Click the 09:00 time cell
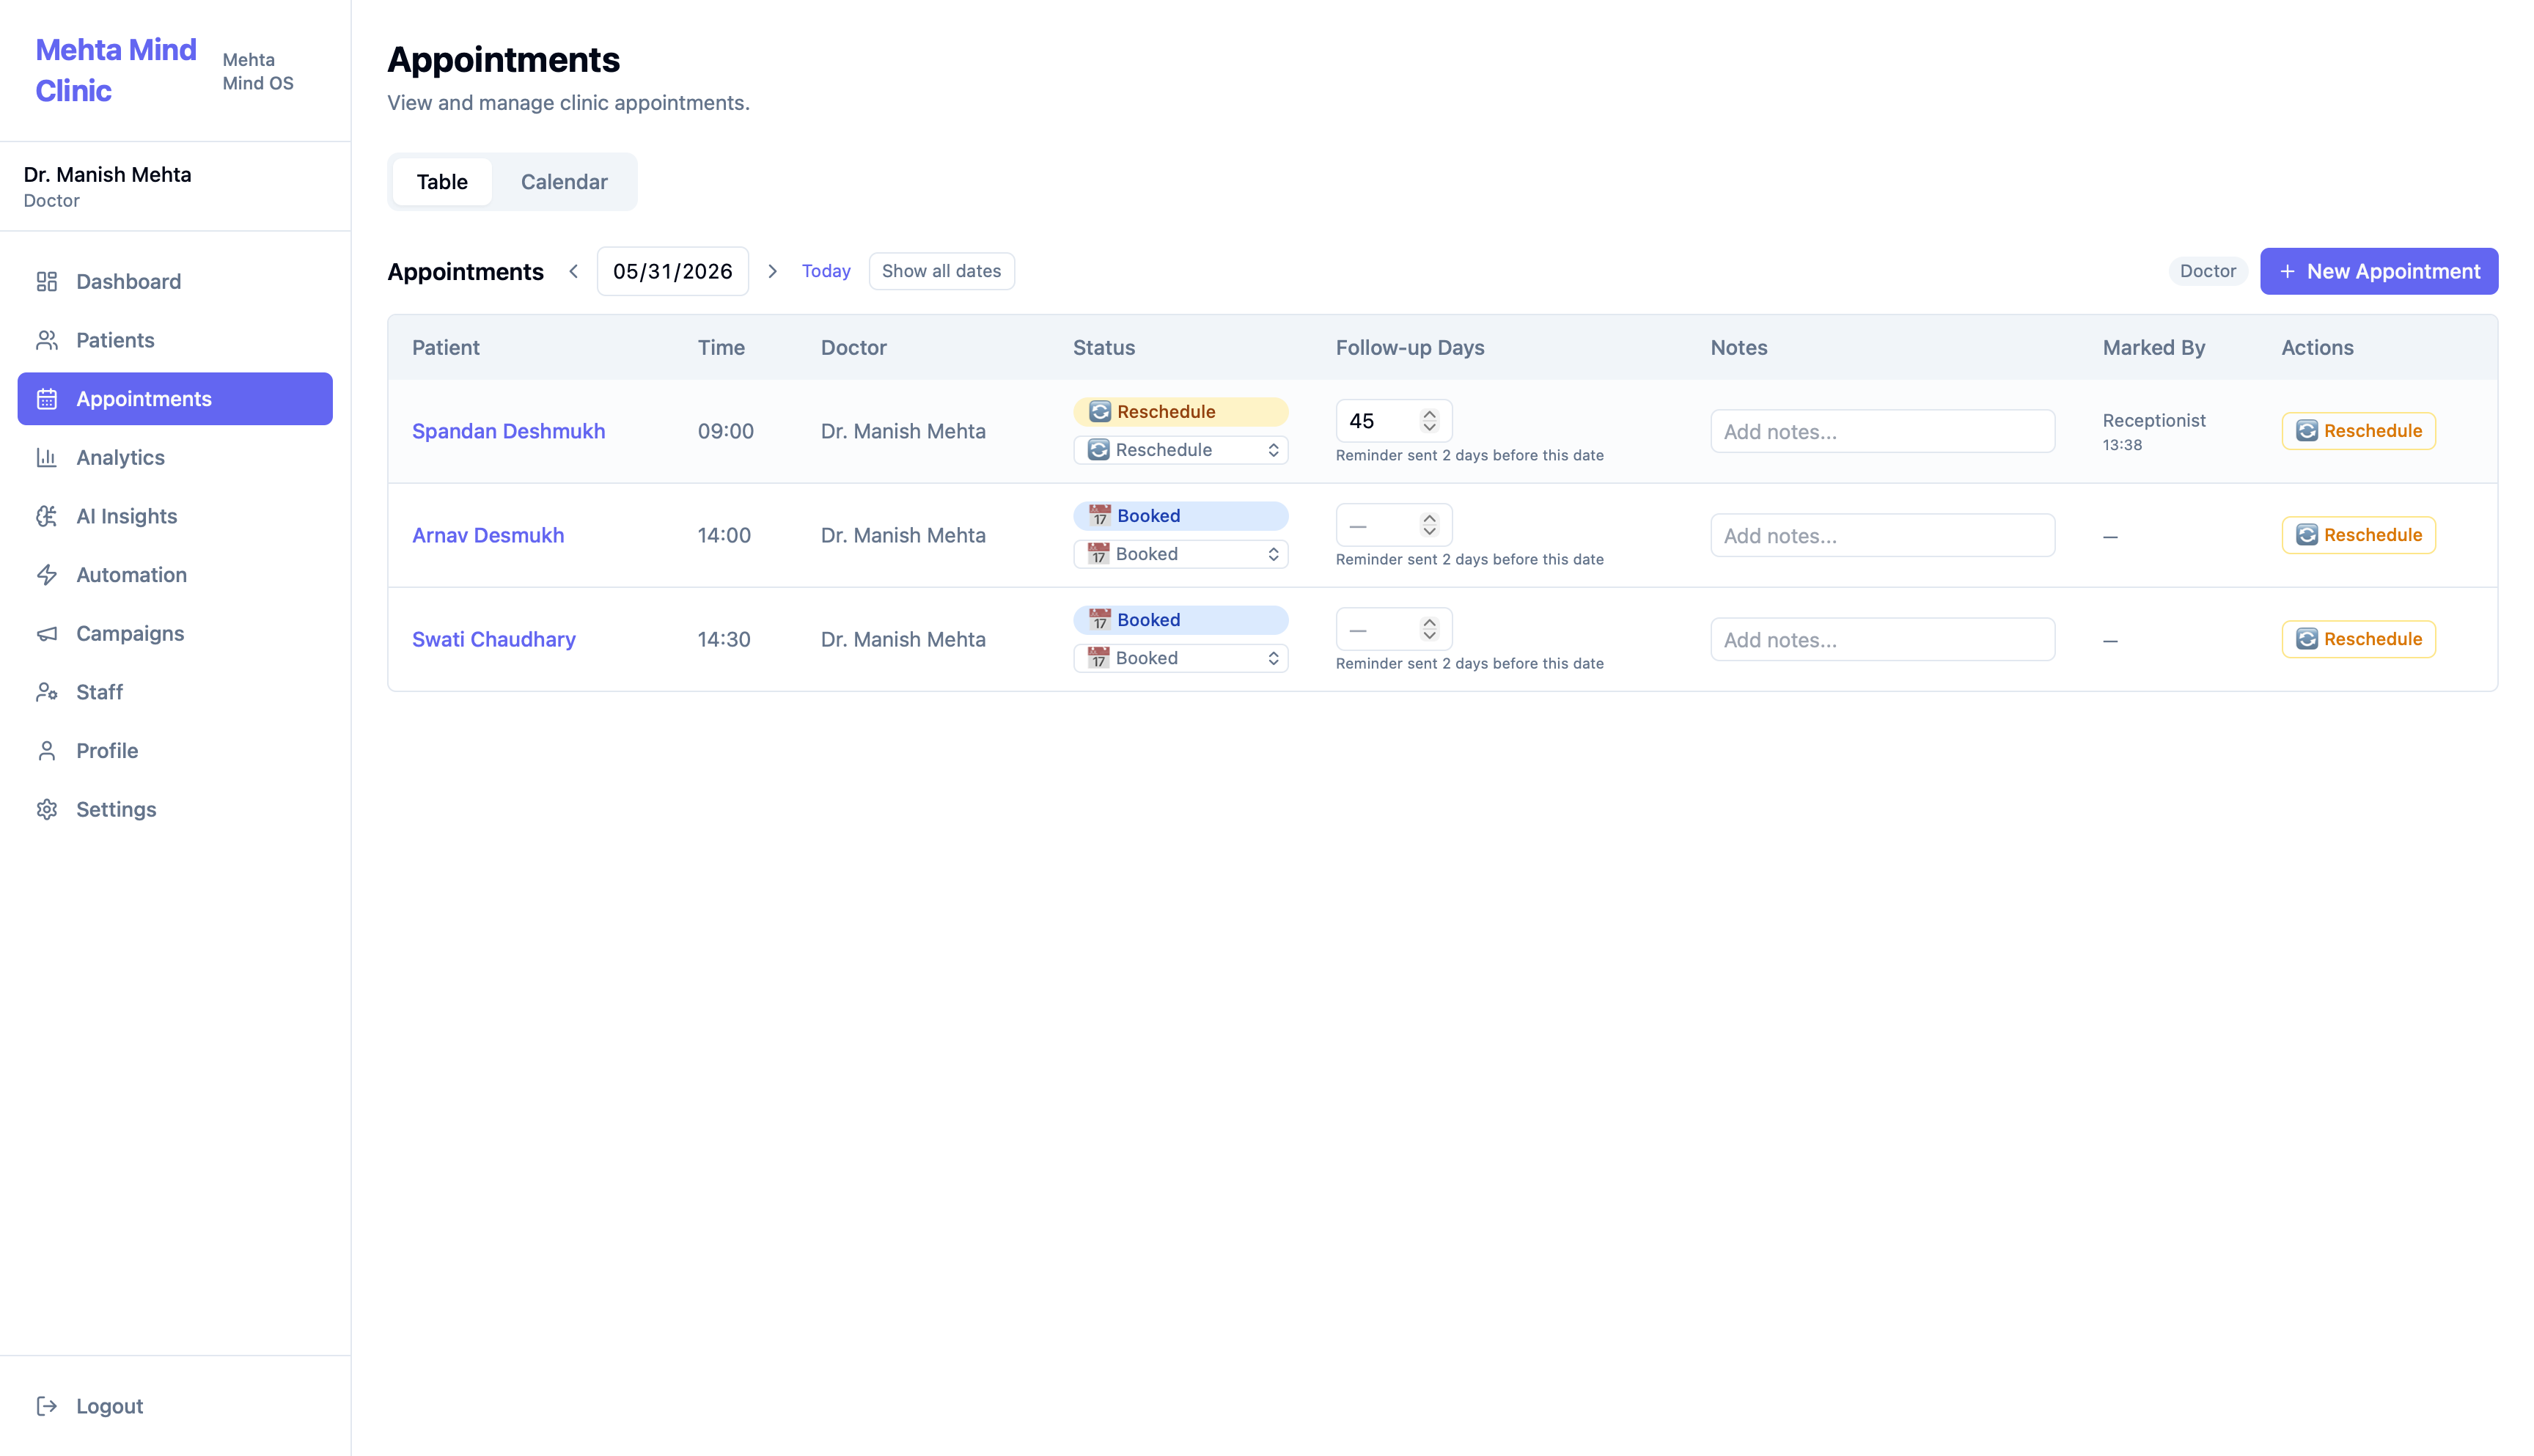Viewport: 2534px width, 1456px height. [x=726, y=431]
